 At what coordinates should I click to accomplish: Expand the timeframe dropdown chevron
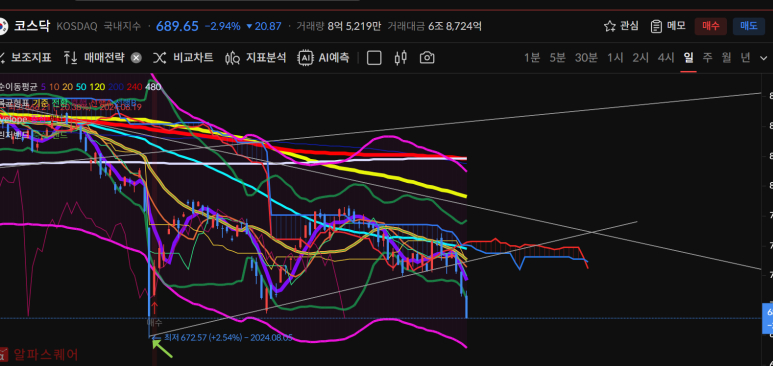[763, 58]
